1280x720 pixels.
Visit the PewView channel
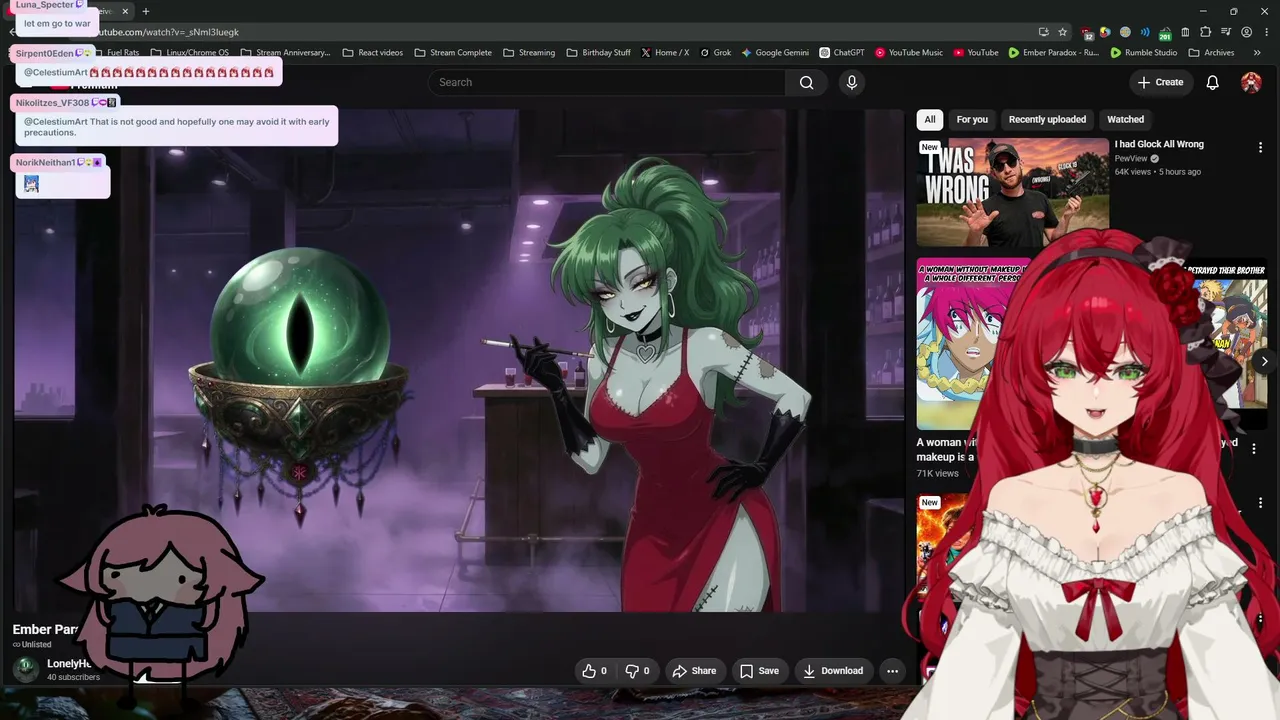(1131, 158)
